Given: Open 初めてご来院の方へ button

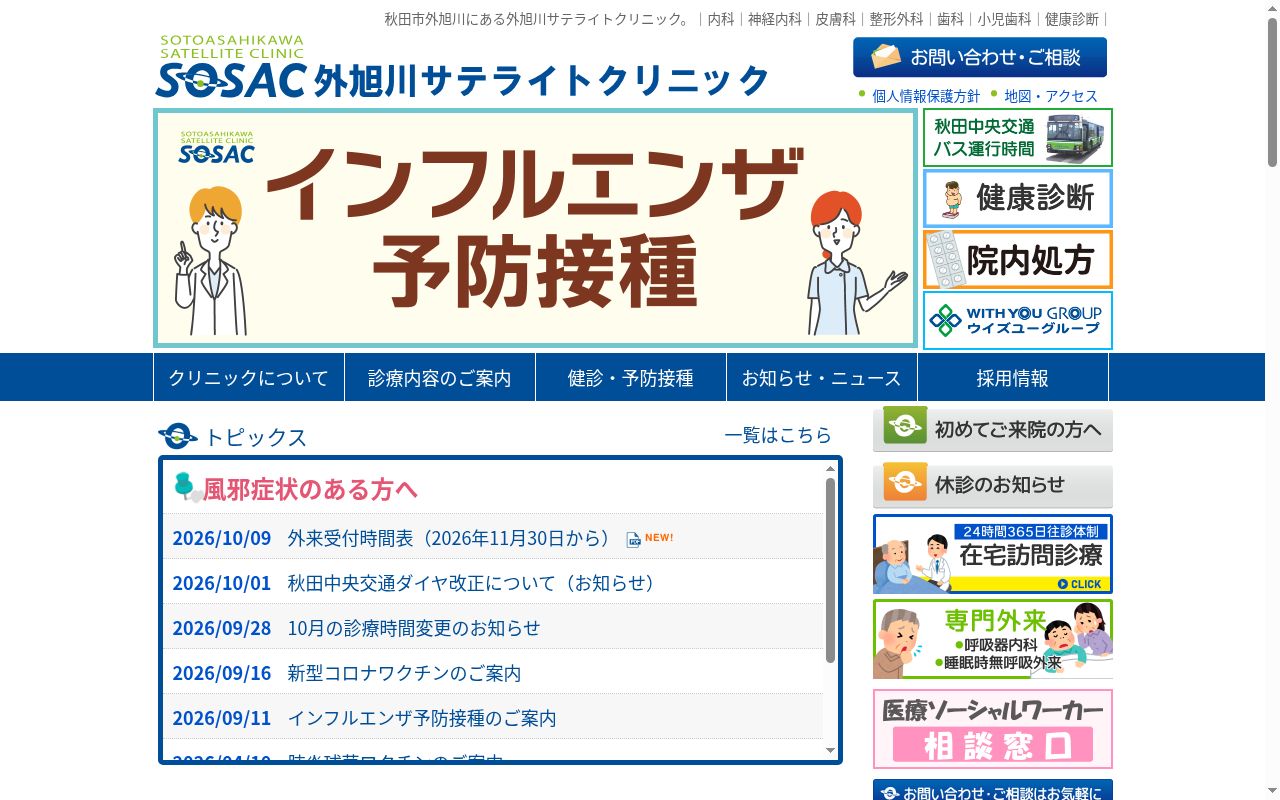Looking at the screenshot, I should (993, 429).
